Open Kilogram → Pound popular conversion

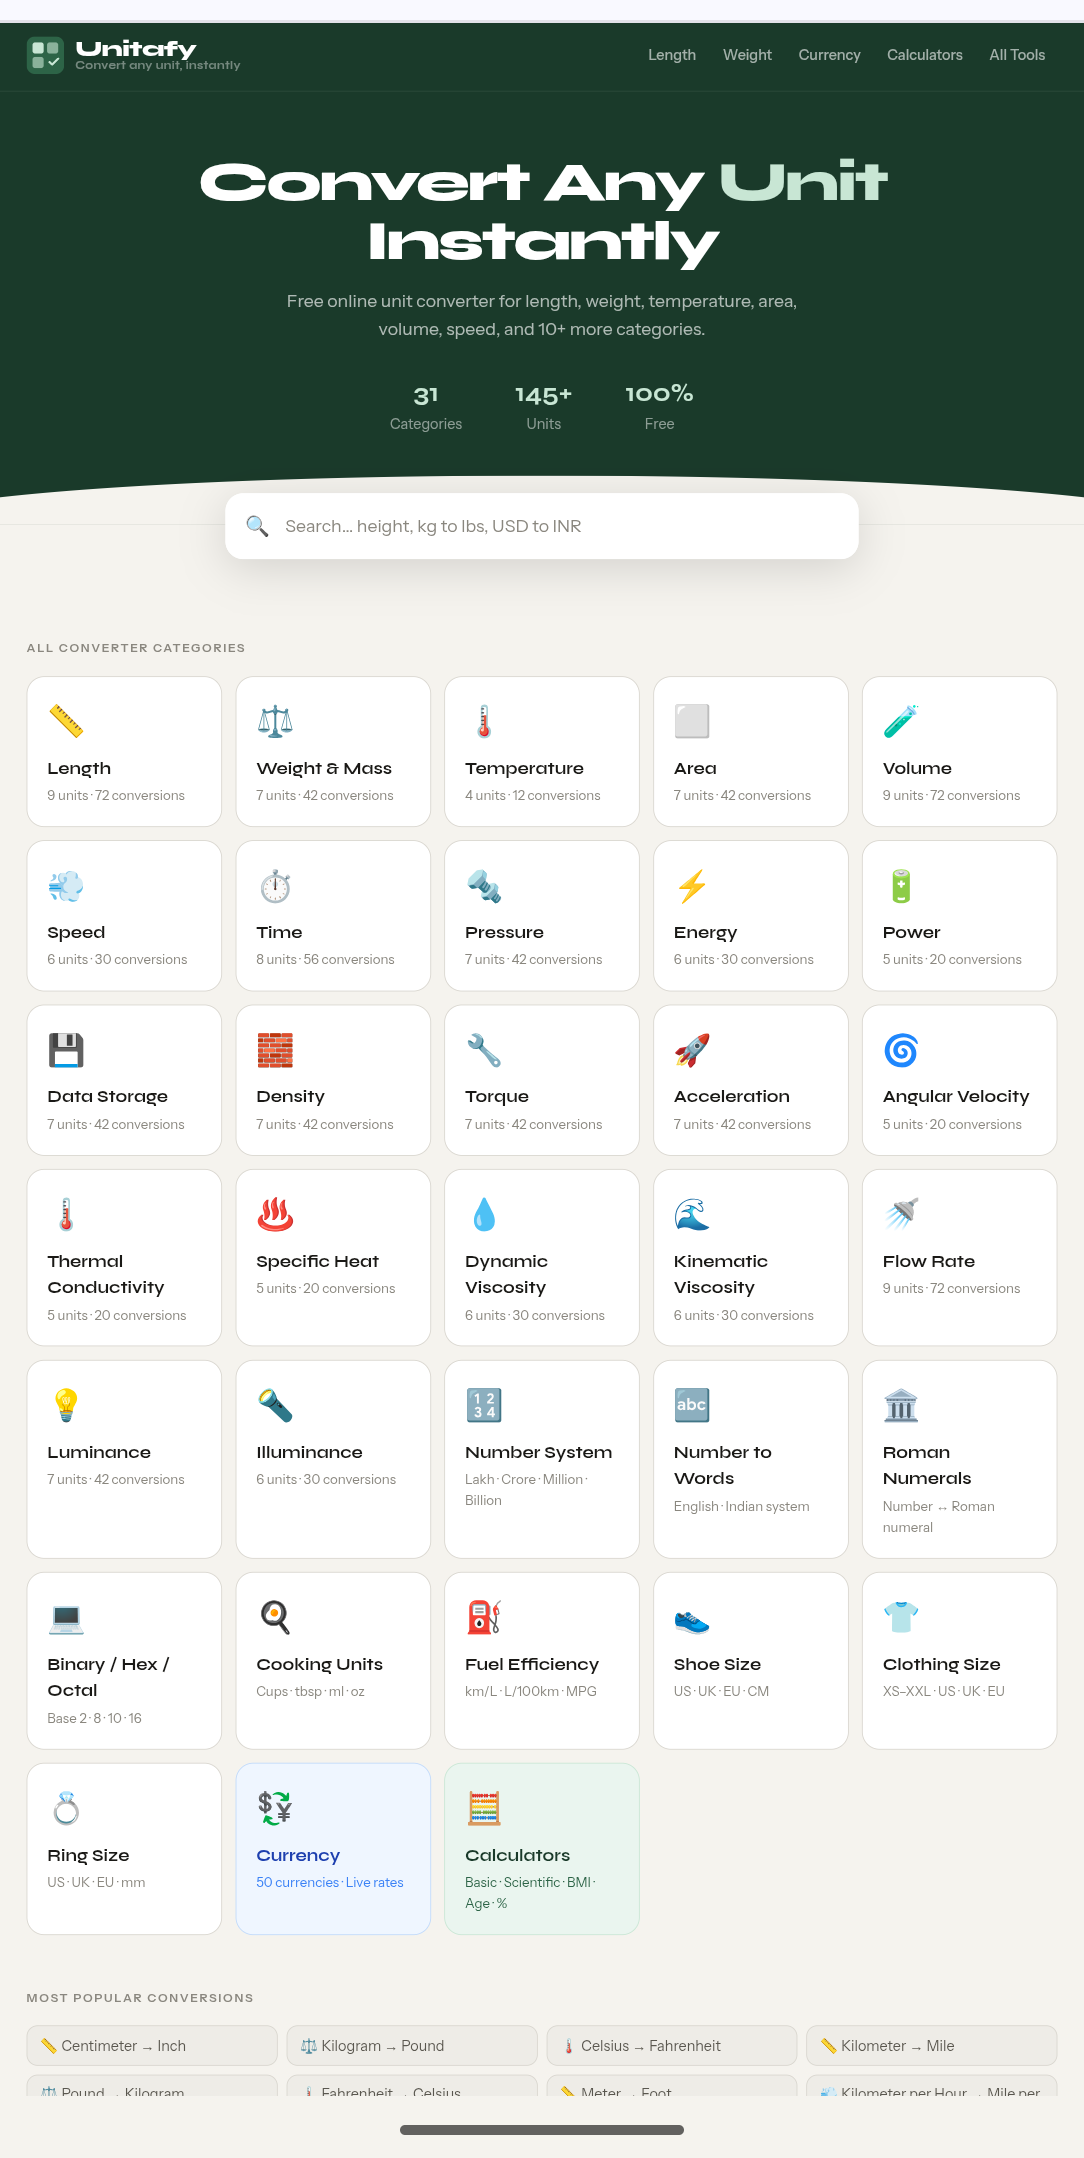point(412,2046)
